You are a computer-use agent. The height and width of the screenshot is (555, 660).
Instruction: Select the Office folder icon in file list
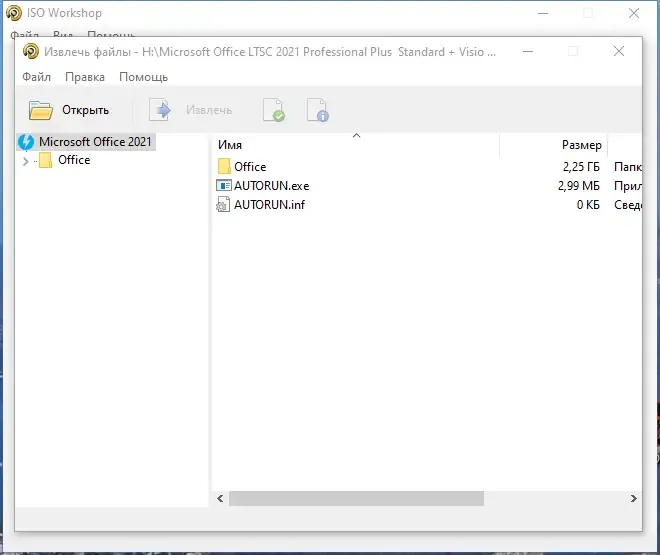pyautogui.click(x=224, y=166)
